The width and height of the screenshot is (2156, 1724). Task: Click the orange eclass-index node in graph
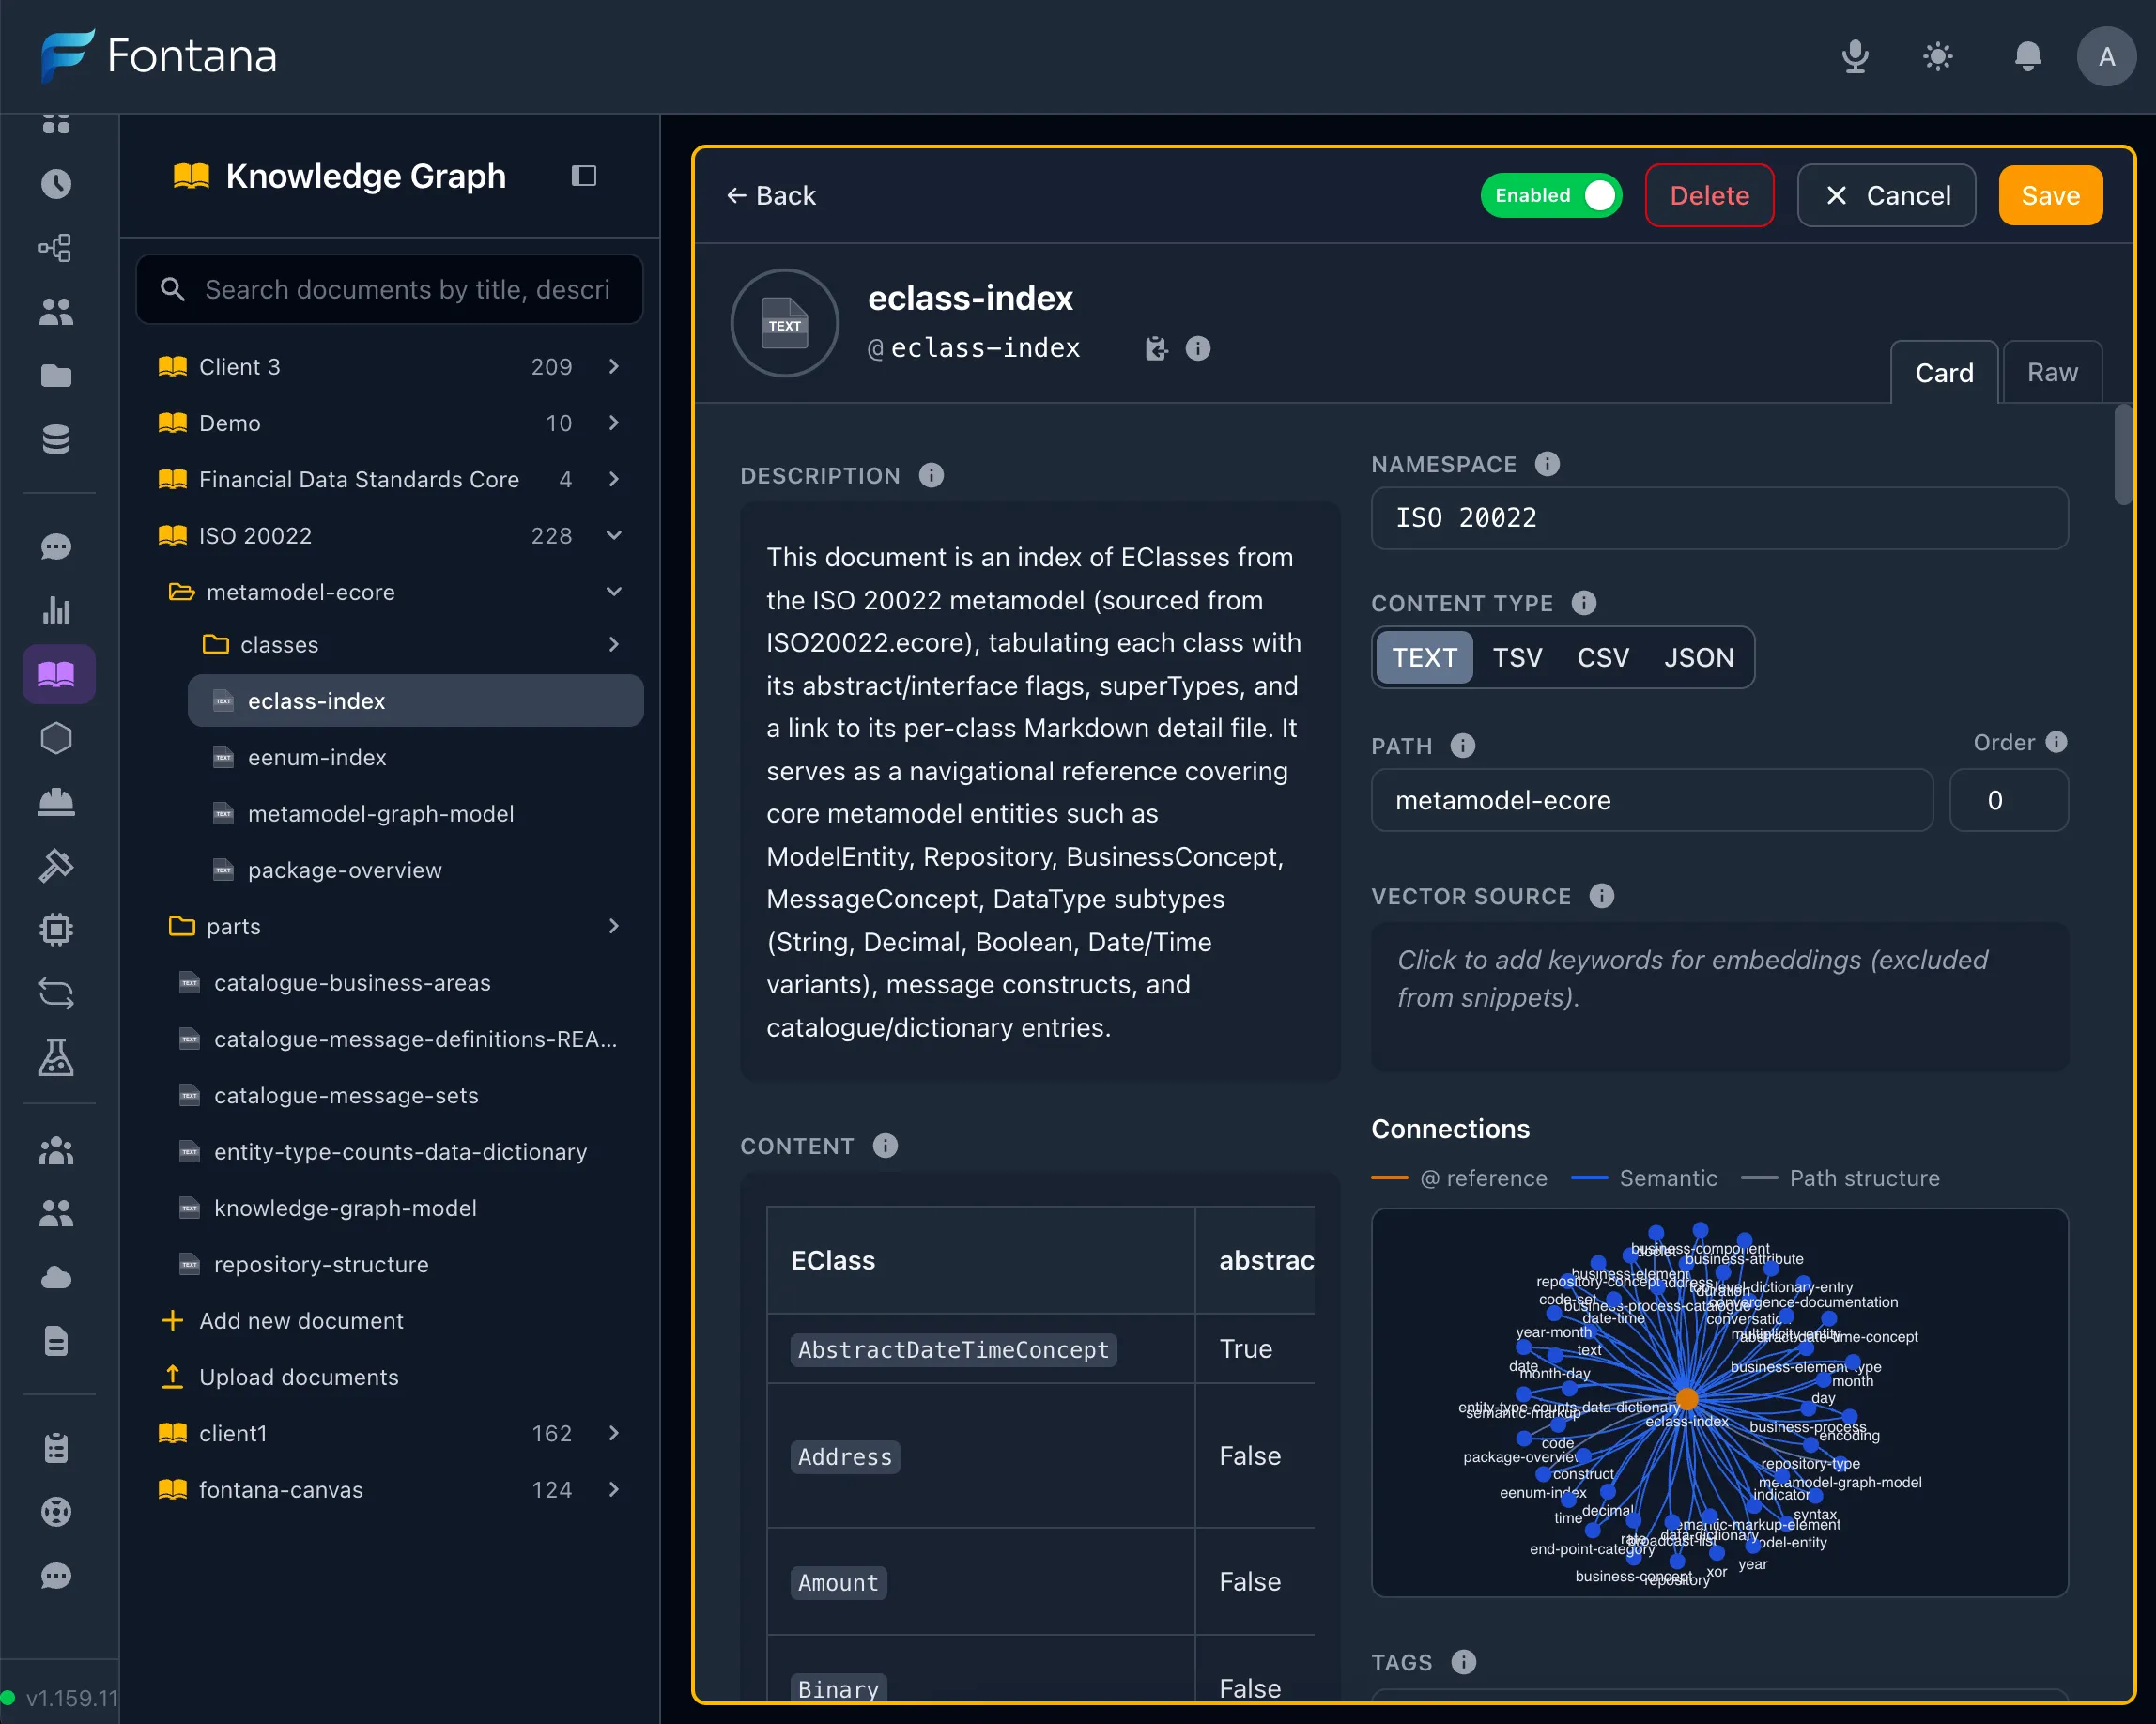[1687, 1398]
